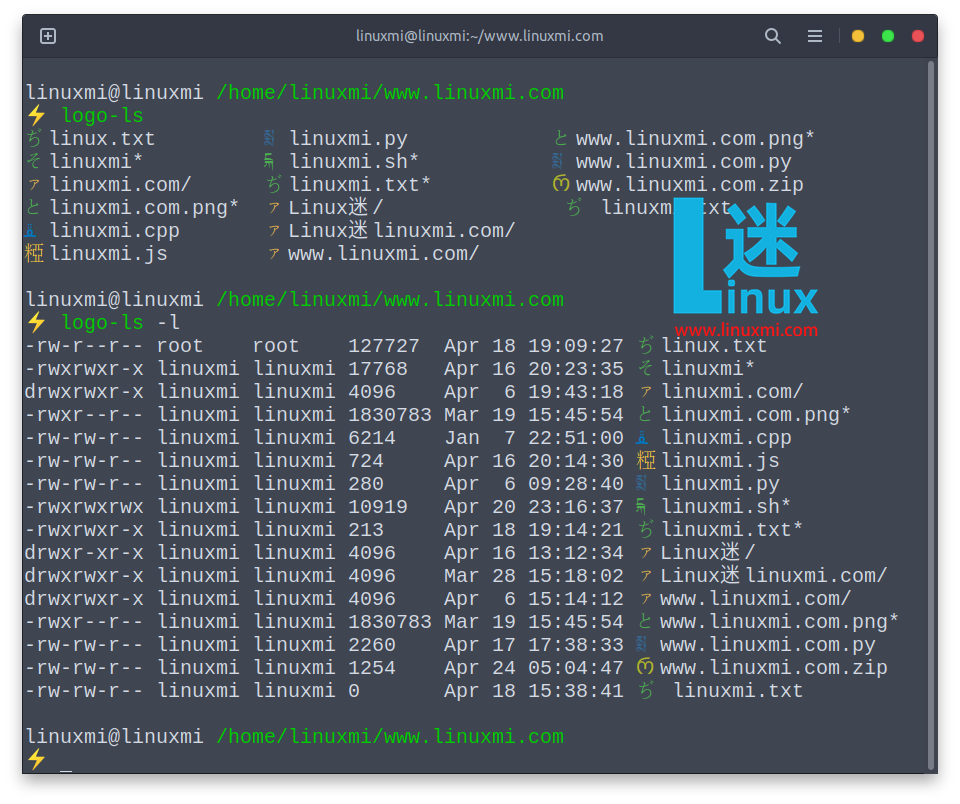Click shell icon beside linuxmi.sh* in long listing
This screenshot has width=960, height=804.
[x=646, y=507]
